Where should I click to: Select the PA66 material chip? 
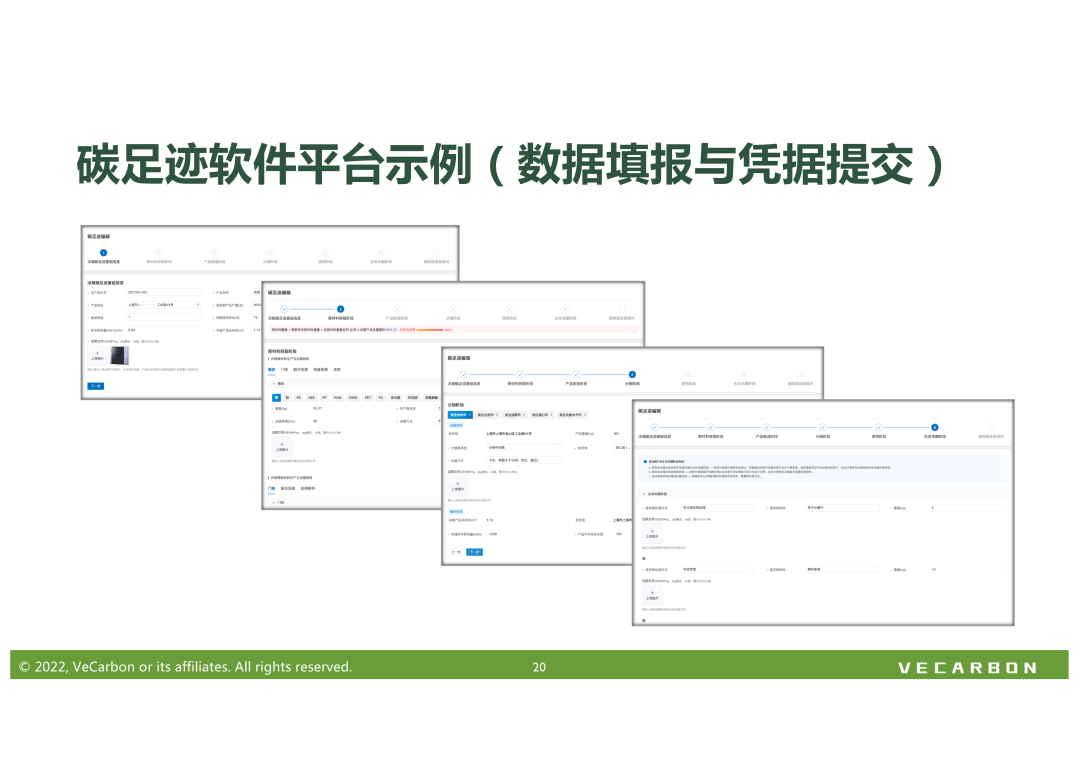353,398
